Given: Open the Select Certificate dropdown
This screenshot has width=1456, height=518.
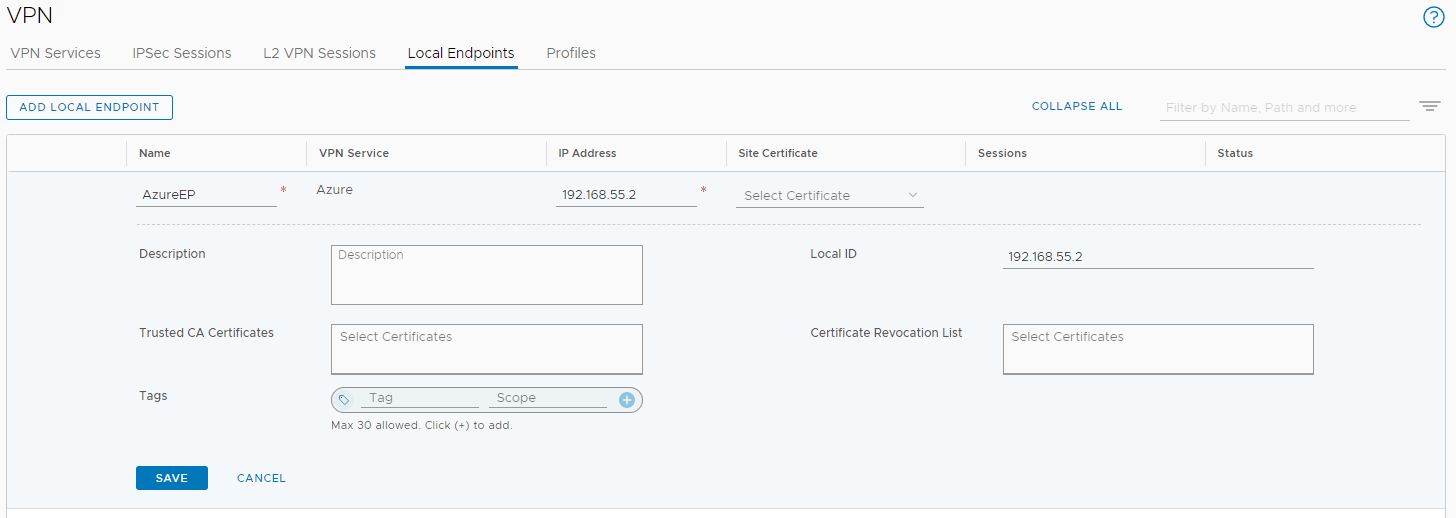Looking at the screenshot, I should click(x=830, y=196).
